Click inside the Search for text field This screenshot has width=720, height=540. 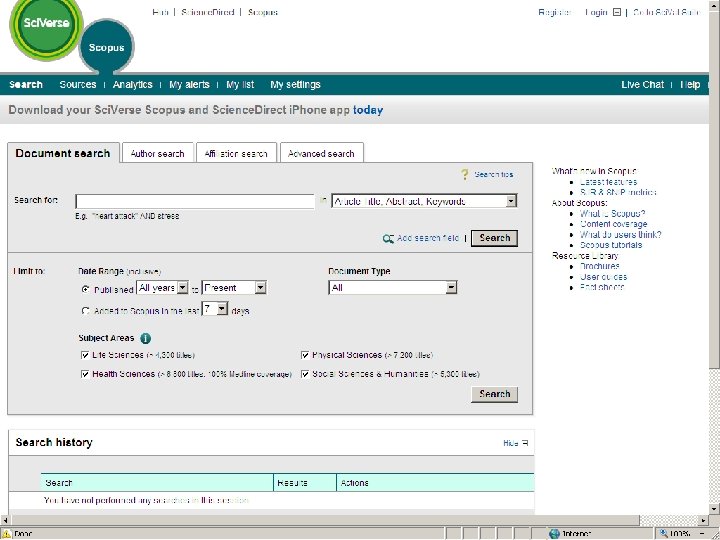[195, 201]
